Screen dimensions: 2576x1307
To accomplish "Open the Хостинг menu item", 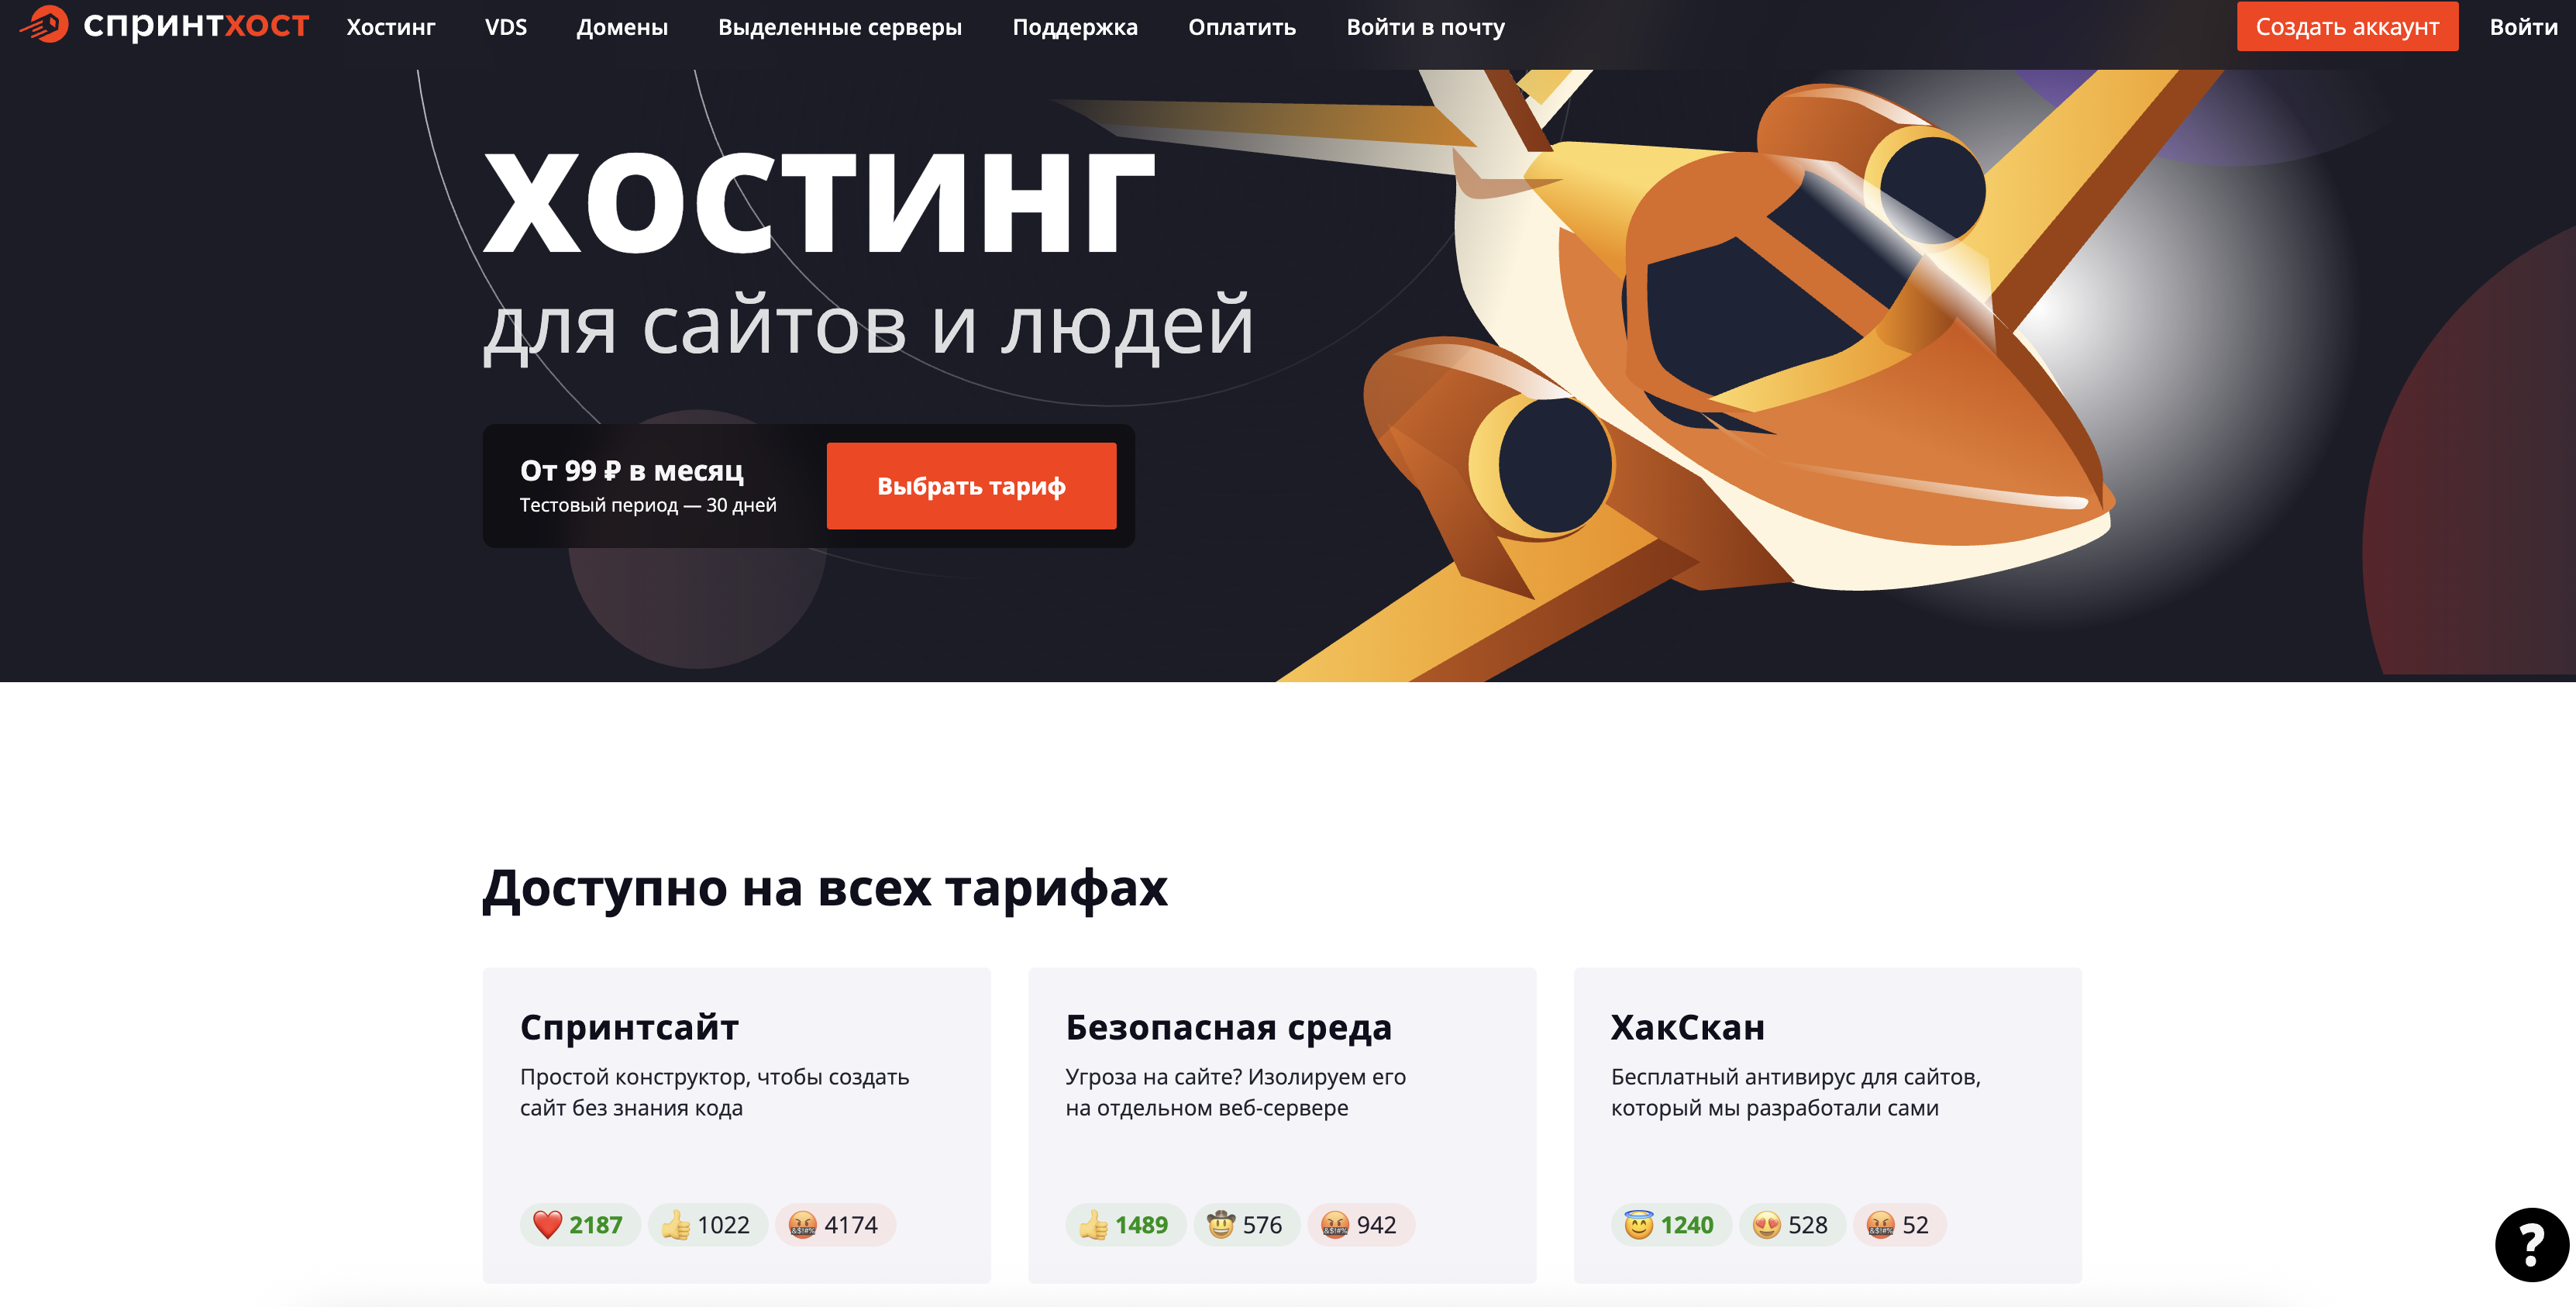I will coord(391,27).
